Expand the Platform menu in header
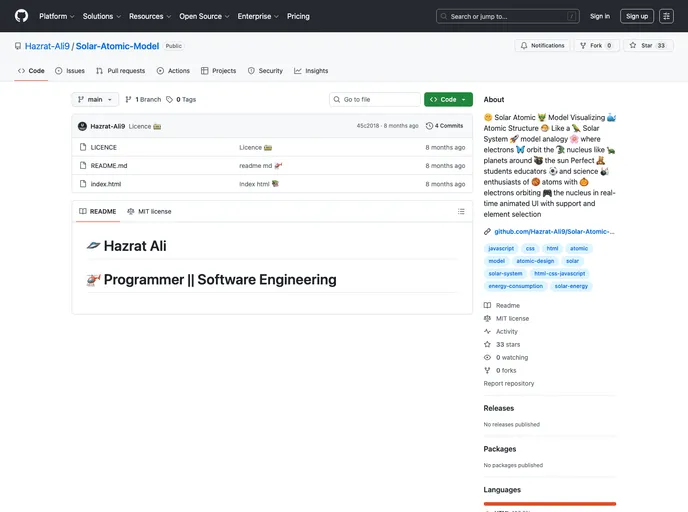Screen dimensions: 688x512 pos(56,16)
